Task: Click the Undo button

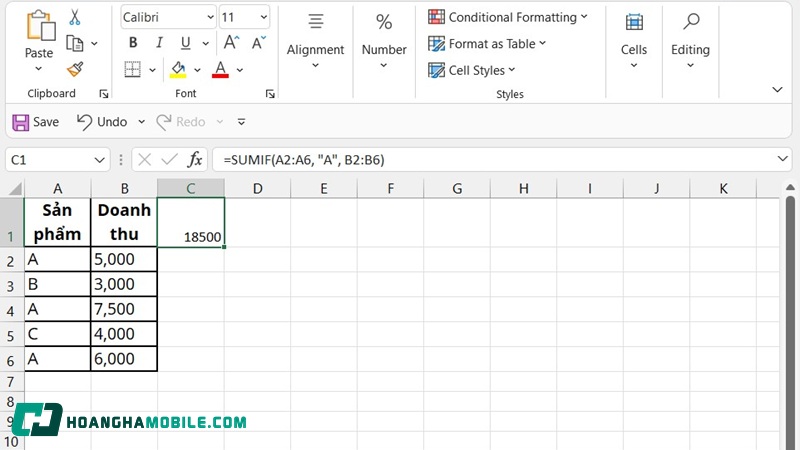Action: 102,122
